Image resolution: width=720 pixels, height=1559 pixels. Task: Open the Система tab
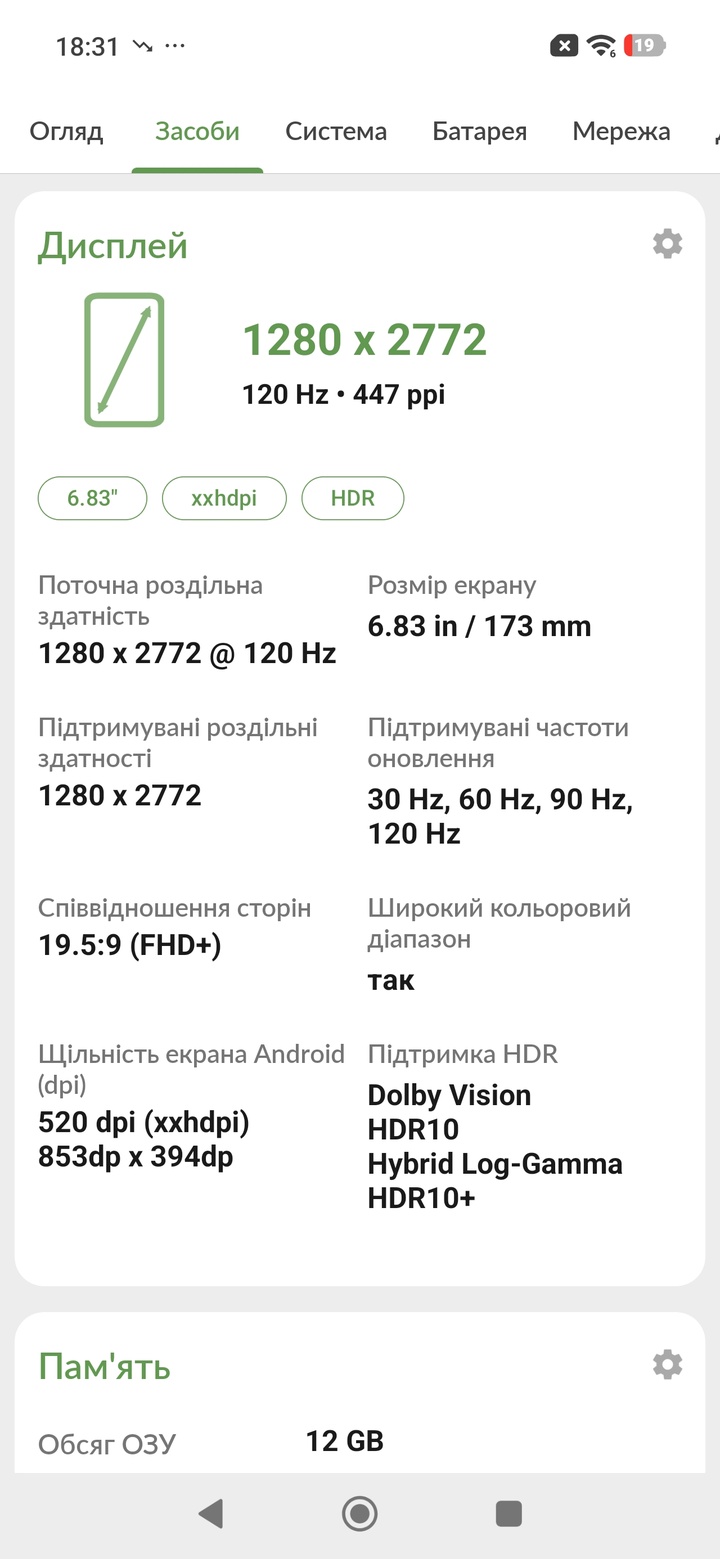(x=336, y=131)
